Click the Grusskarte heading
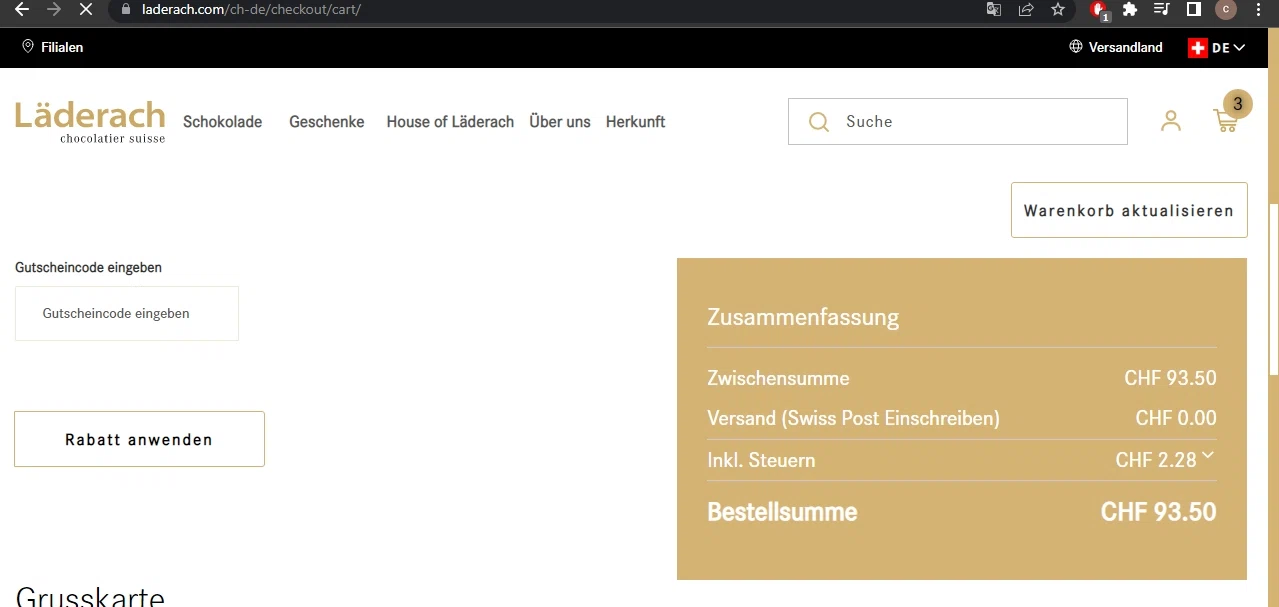The height and width of the screenshot is (607, 1279). (90, 596)
